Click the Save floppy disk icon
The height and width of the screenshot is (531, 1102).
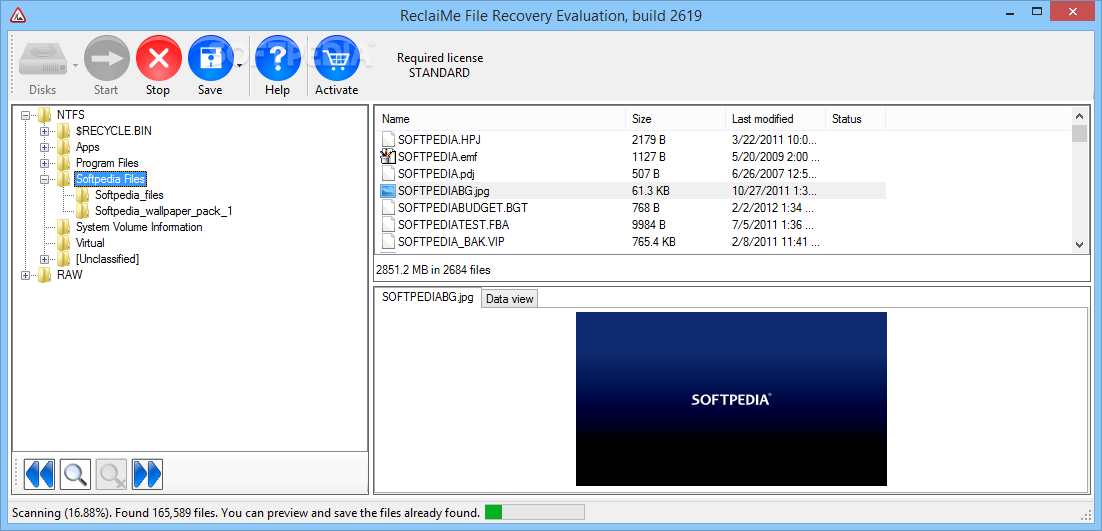coord(210,59)
